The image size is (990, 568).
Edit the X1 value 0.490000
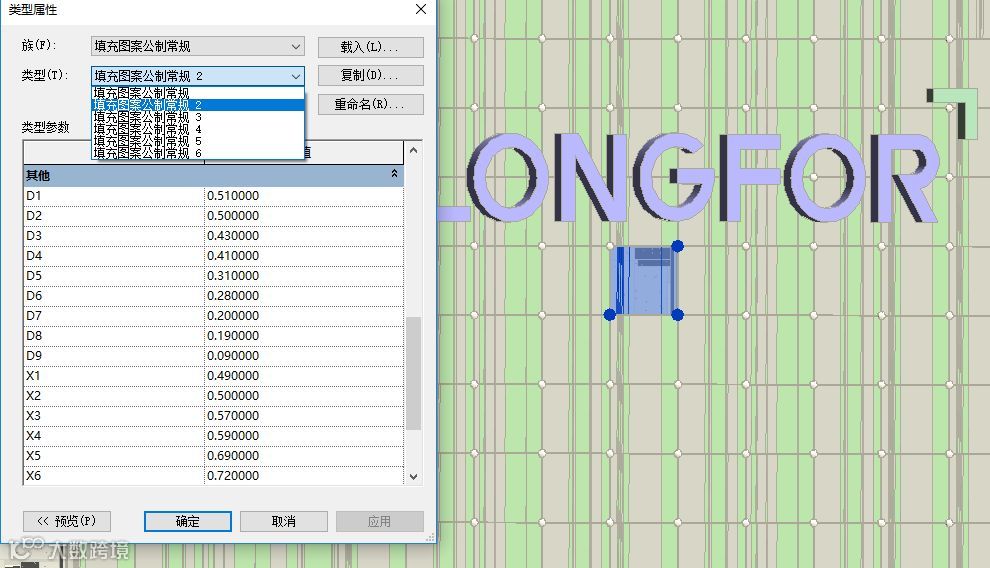[304, 376]
